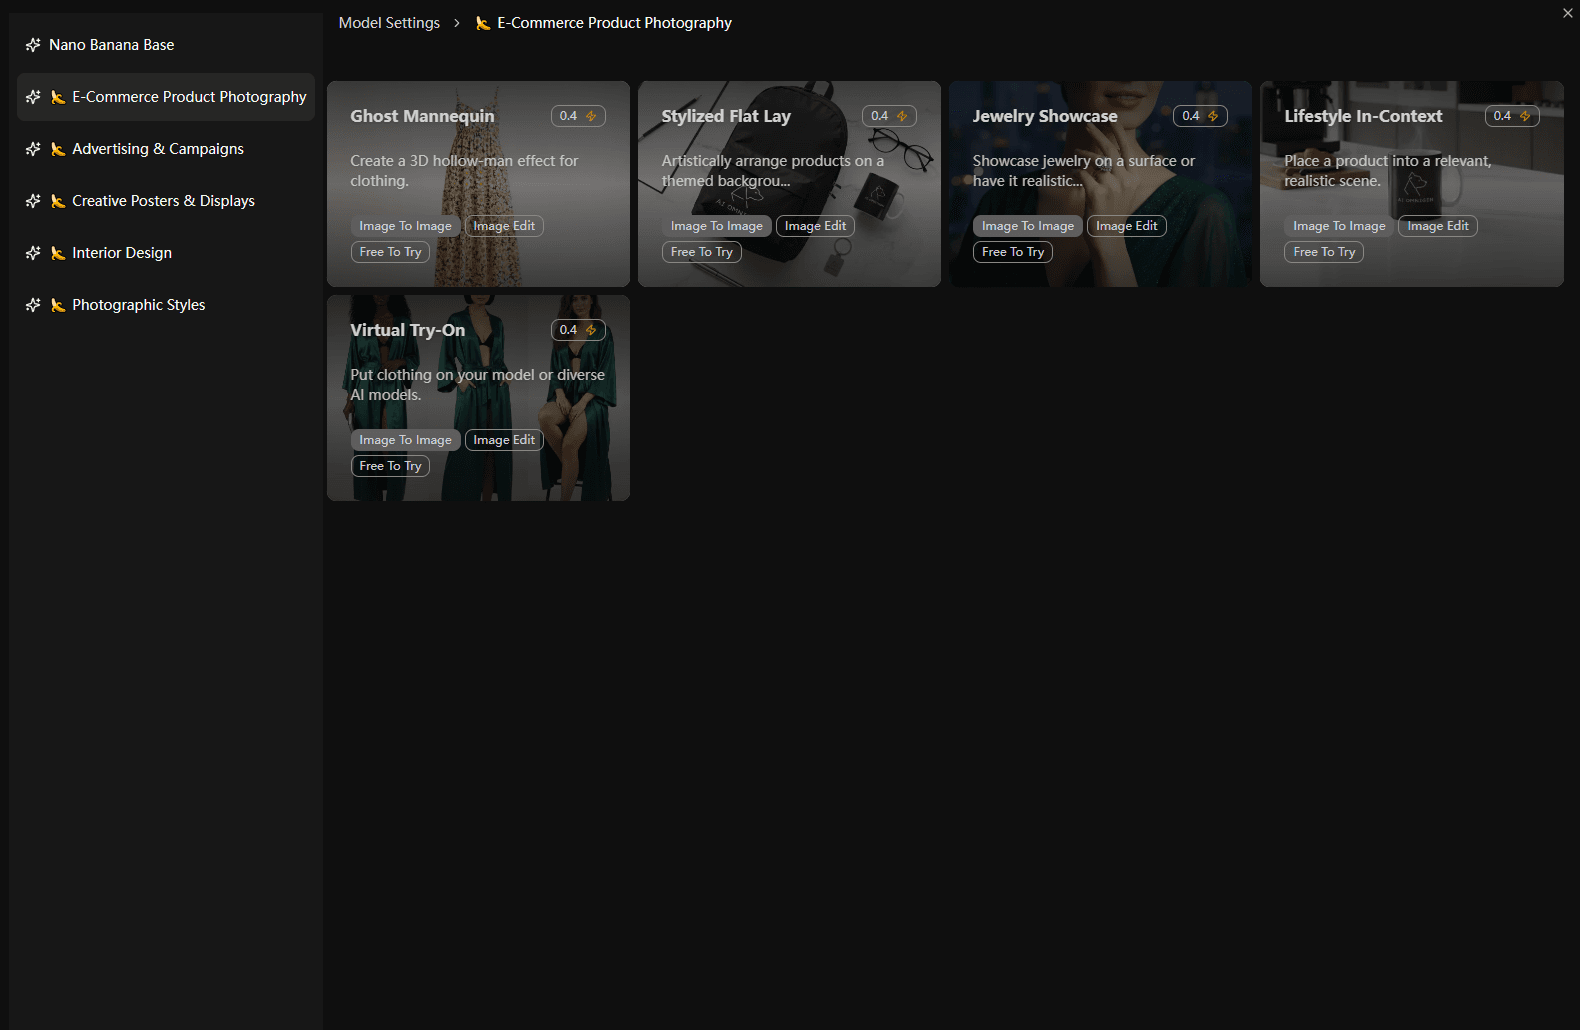Viewport: 1580px width, 1030px height.
Task: Click Image Edit tag on Lifestyle In-Context
Action: pyautogui.click(x=1438, y=226)
